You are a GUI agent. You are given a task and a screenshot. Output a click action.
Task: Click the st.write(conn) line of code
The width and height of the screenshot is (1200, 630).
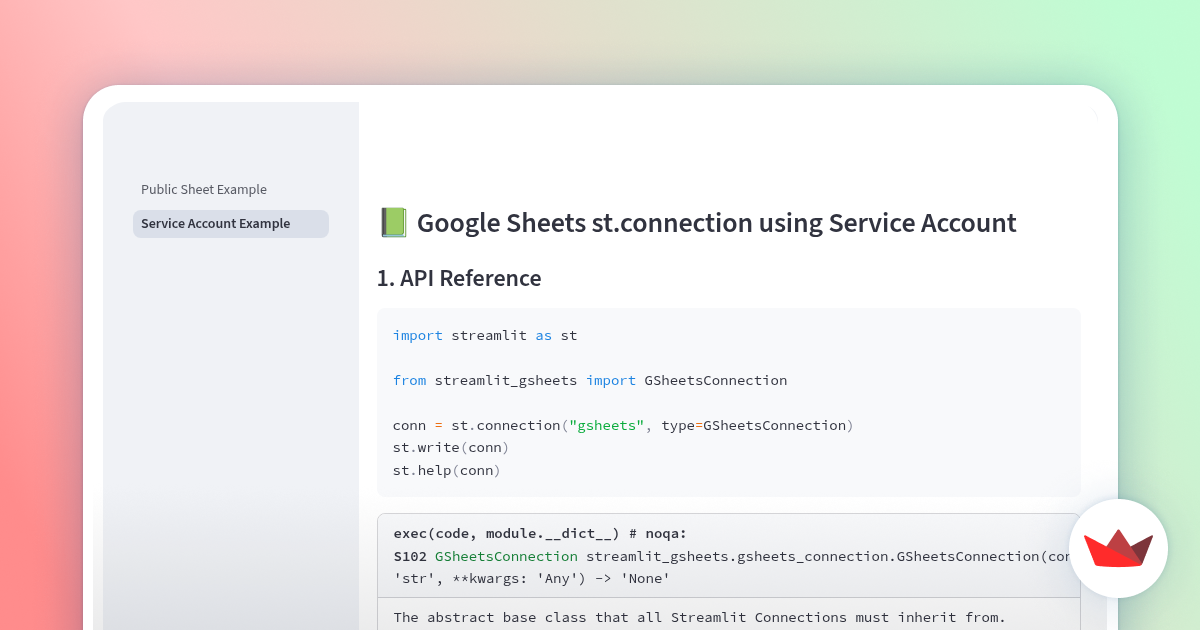[x=450, y=447]
